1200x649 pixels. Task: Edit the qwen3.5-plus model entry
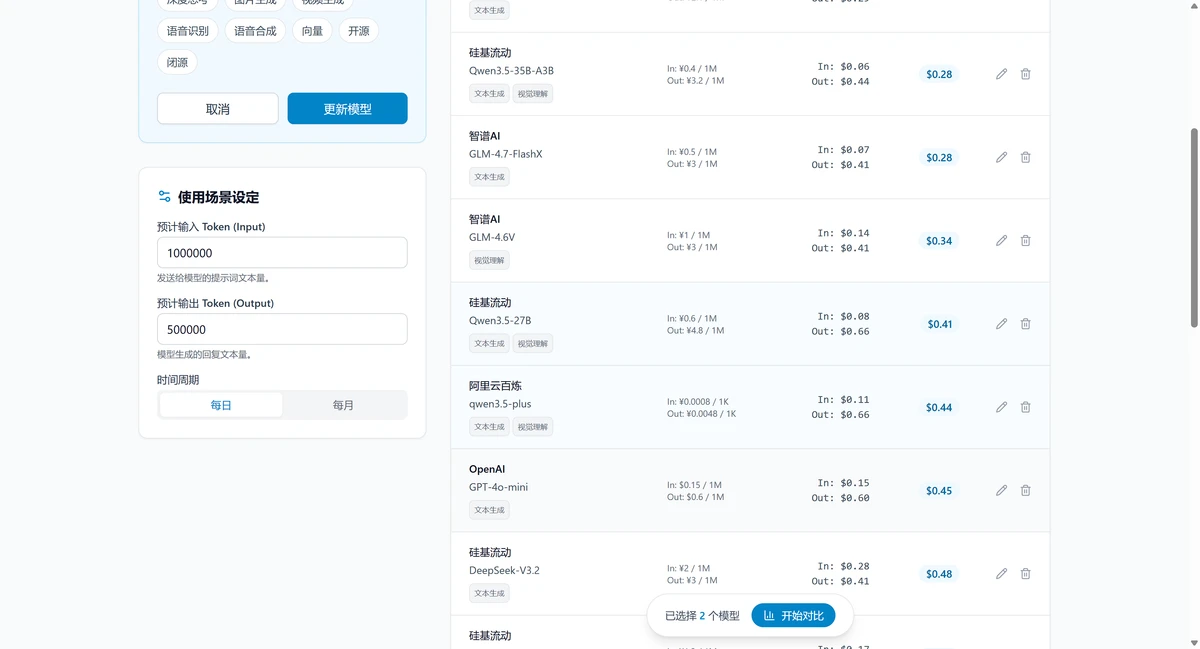click(1001, 407)
